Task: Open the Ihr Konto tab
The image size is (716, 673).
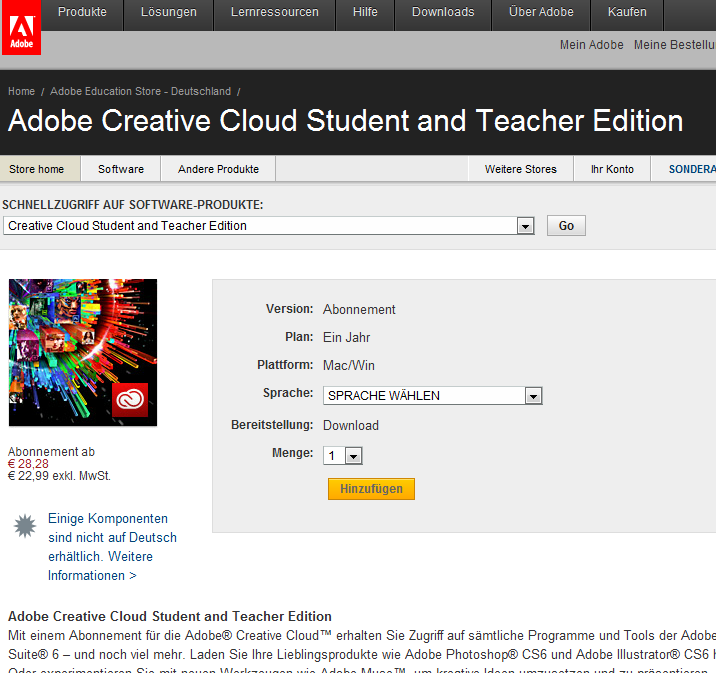Action: pyautogui.click(x=612, y=169)
